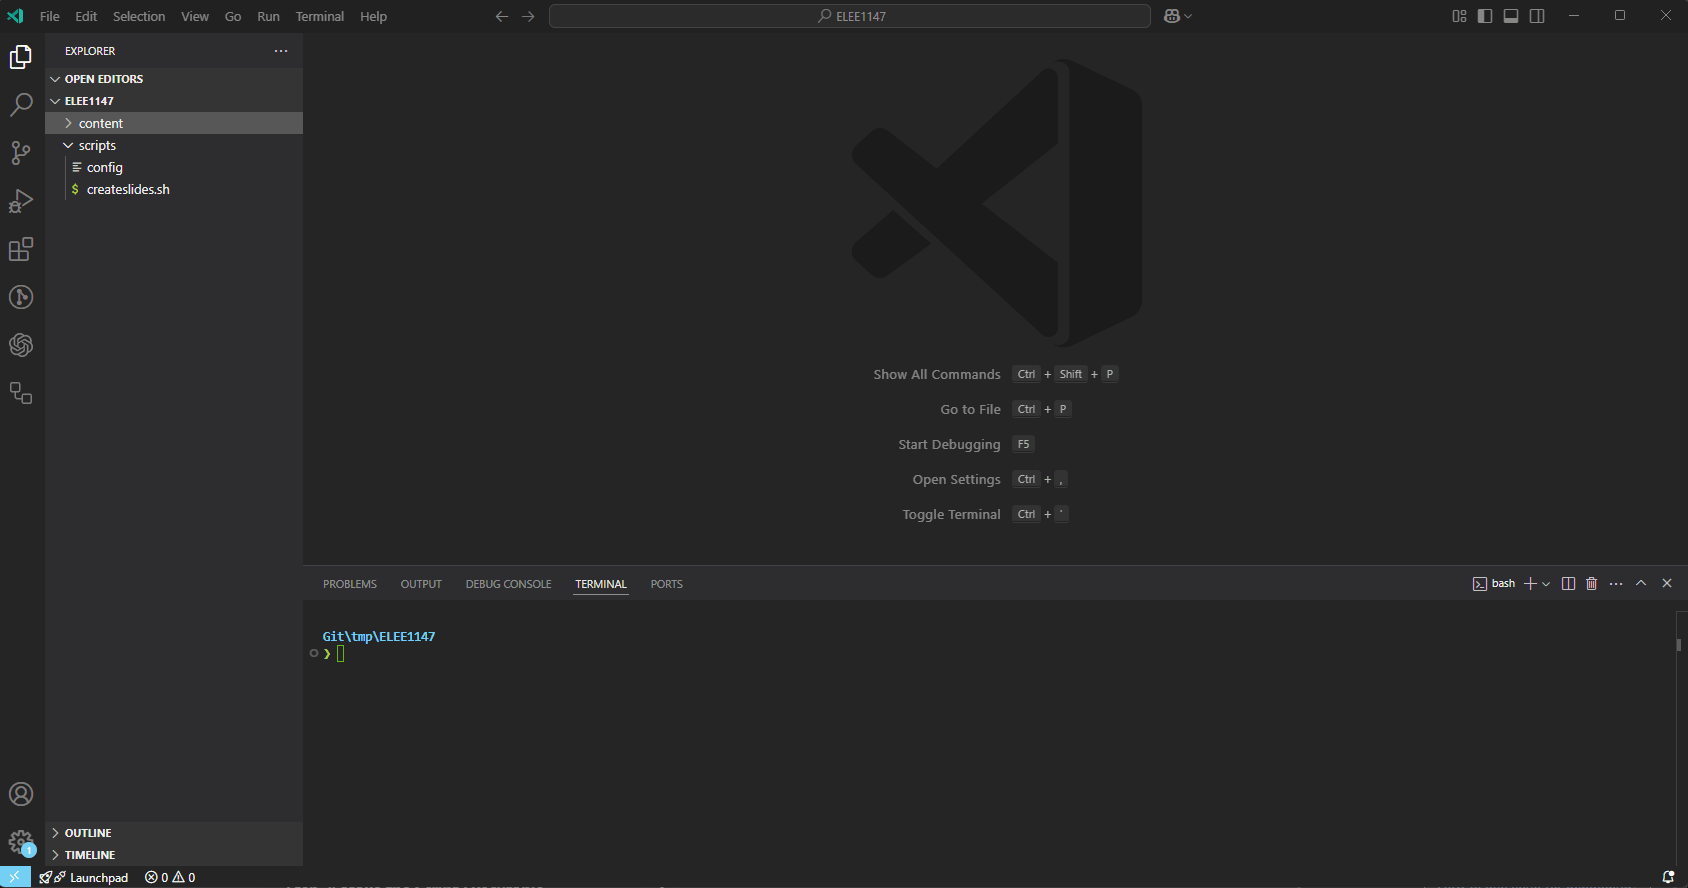Expand the OUTLINE section
The height and width of the screenshot is (888, 1688).
point(88,833)
